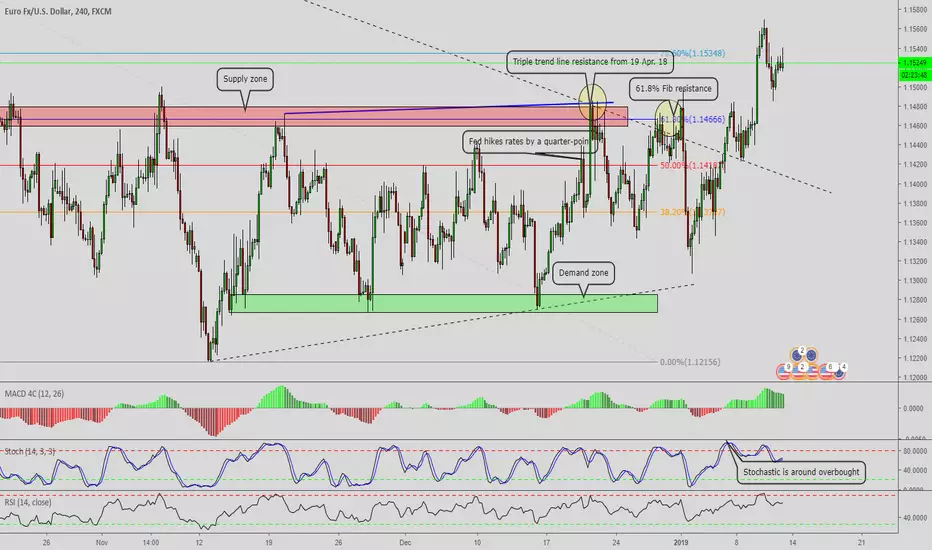Image resolution: width=932 pixels, height=550 pixels.
Task: Click the 0.00%(1.12156) Fibonacci level label
Action: pyautogui.click(x=689, y=362)
